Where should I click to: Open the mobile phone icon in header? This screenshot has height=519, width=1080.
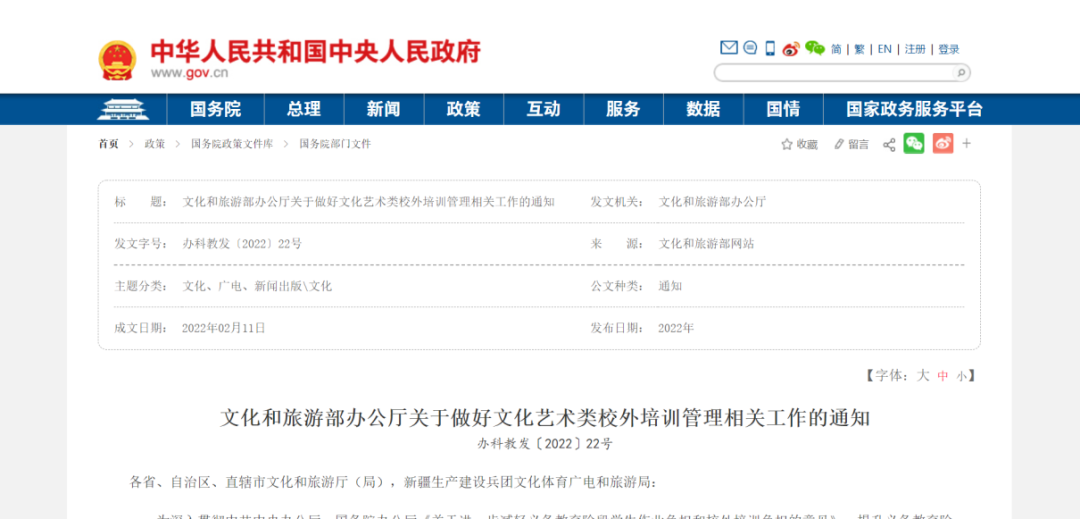[770, 48]
